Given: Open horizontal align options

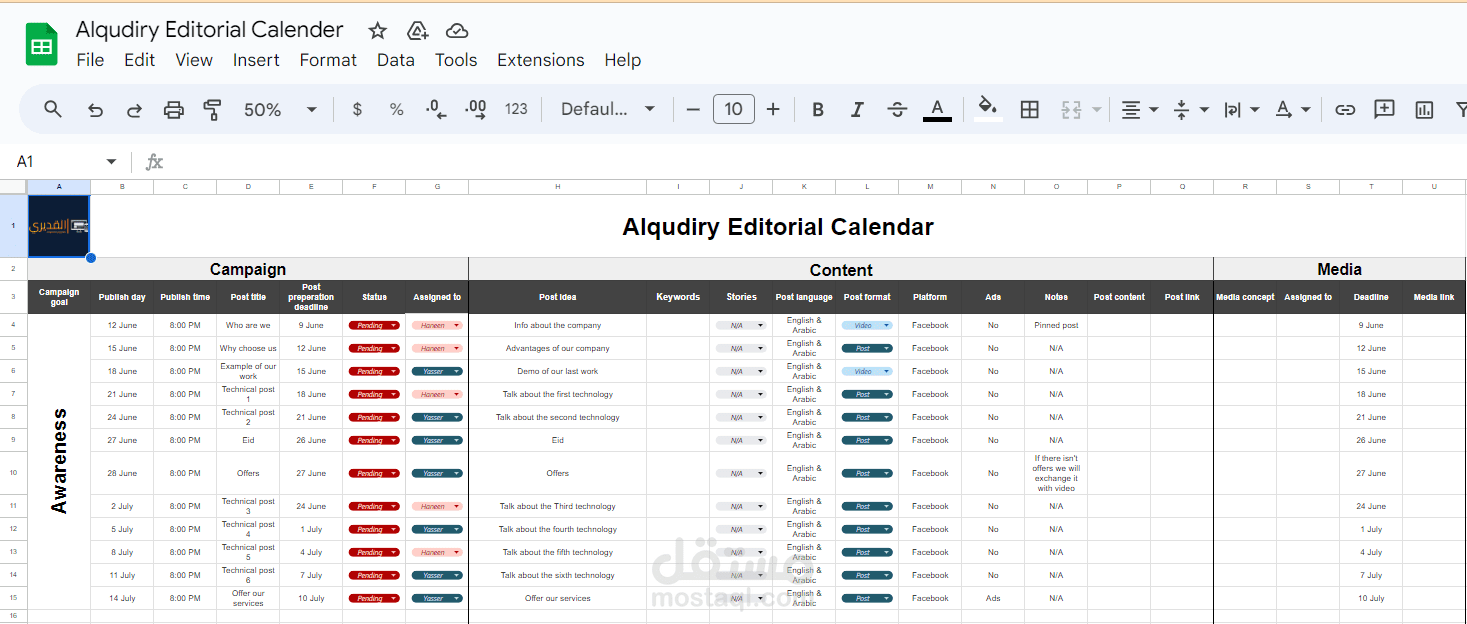Looking at the screenshot, I should tap(1139, 110).
